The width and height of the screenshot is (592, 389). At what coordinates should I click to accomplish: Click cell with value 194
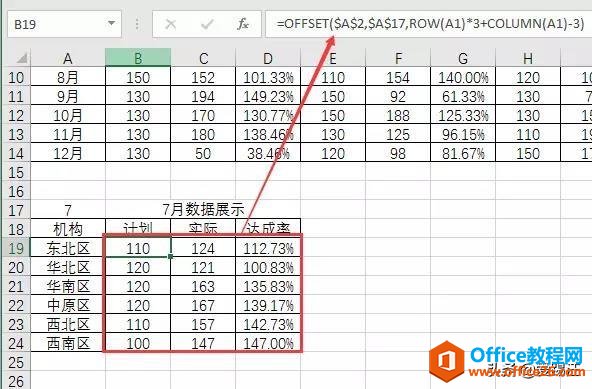click(203, 96)
